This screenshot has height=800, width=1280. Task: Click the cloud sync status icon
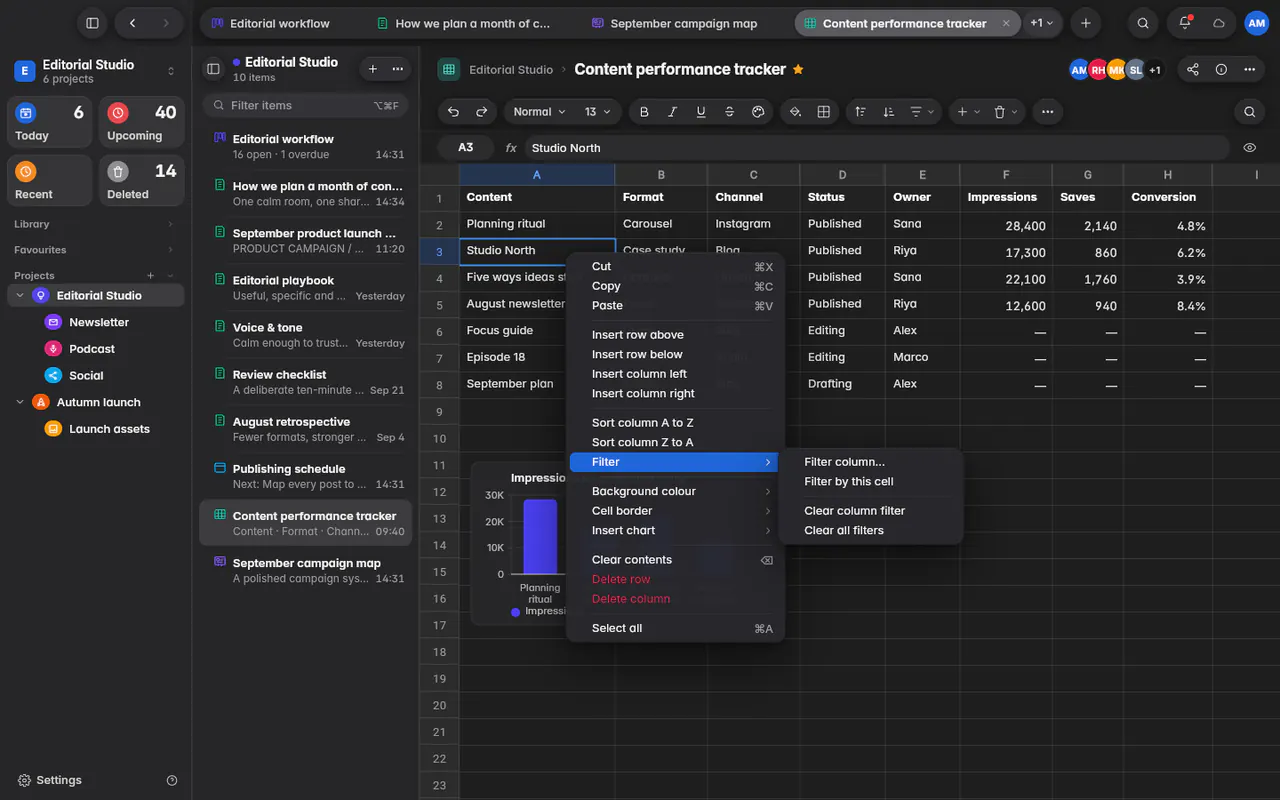click(x=1218, y=23)
